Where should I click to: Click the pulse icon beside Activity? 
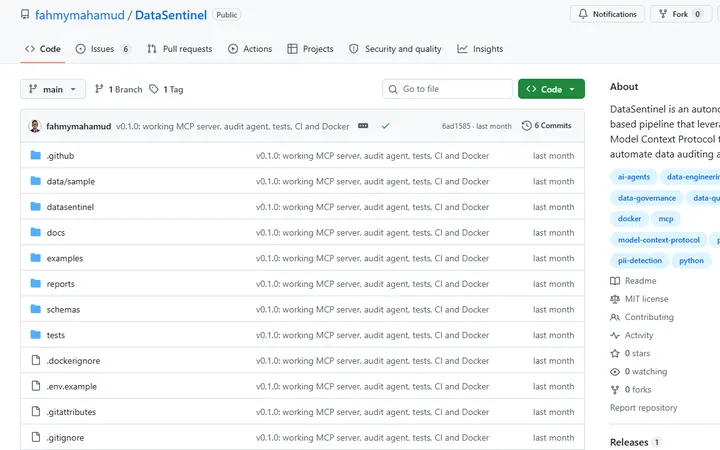615,335
